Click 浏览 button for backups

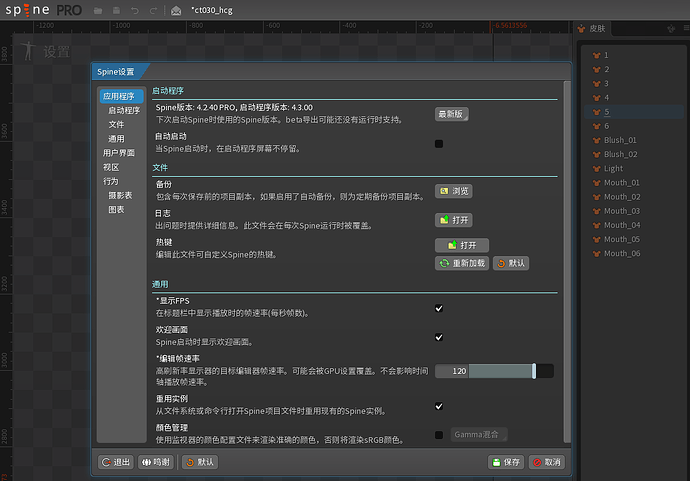click(x=454, y=191)
